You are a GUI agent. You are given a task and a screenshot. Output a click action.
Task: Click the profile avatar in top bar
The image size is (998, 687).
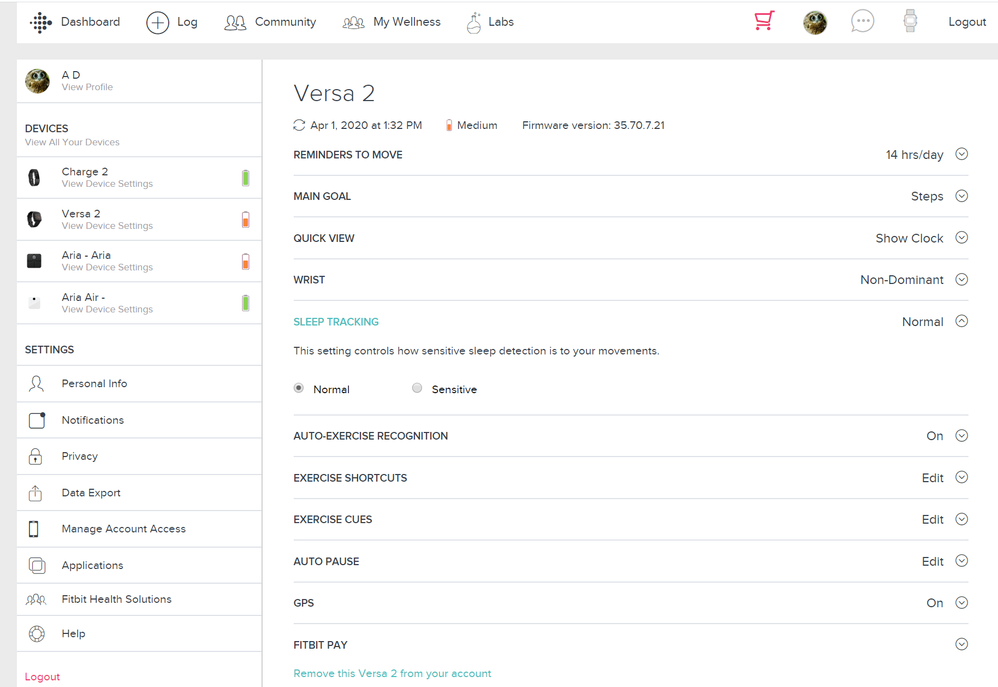click(x=815, y=22)
